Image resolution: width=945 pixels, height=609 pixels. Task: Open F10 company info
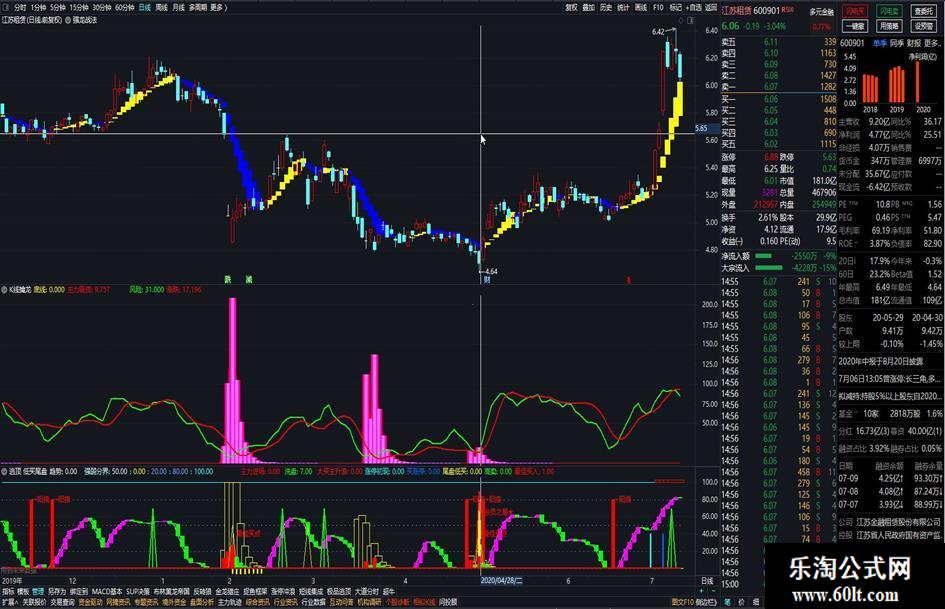(x=658, y=7)
